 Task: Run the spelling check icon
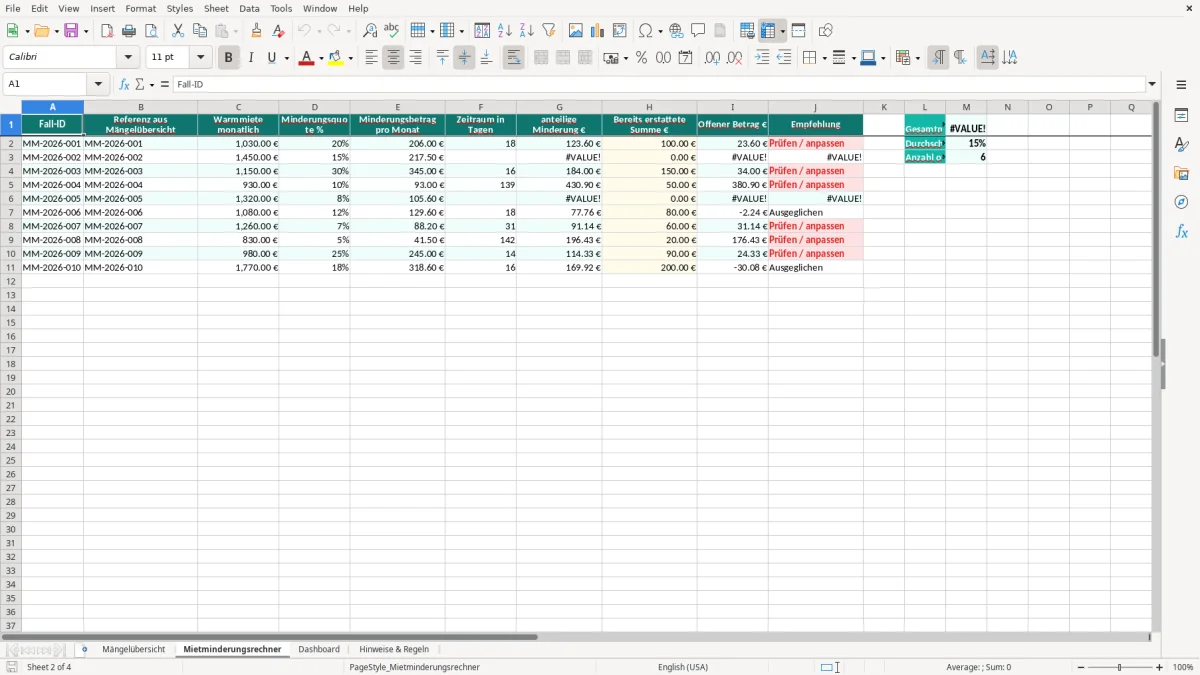click(x=392, y=31)
